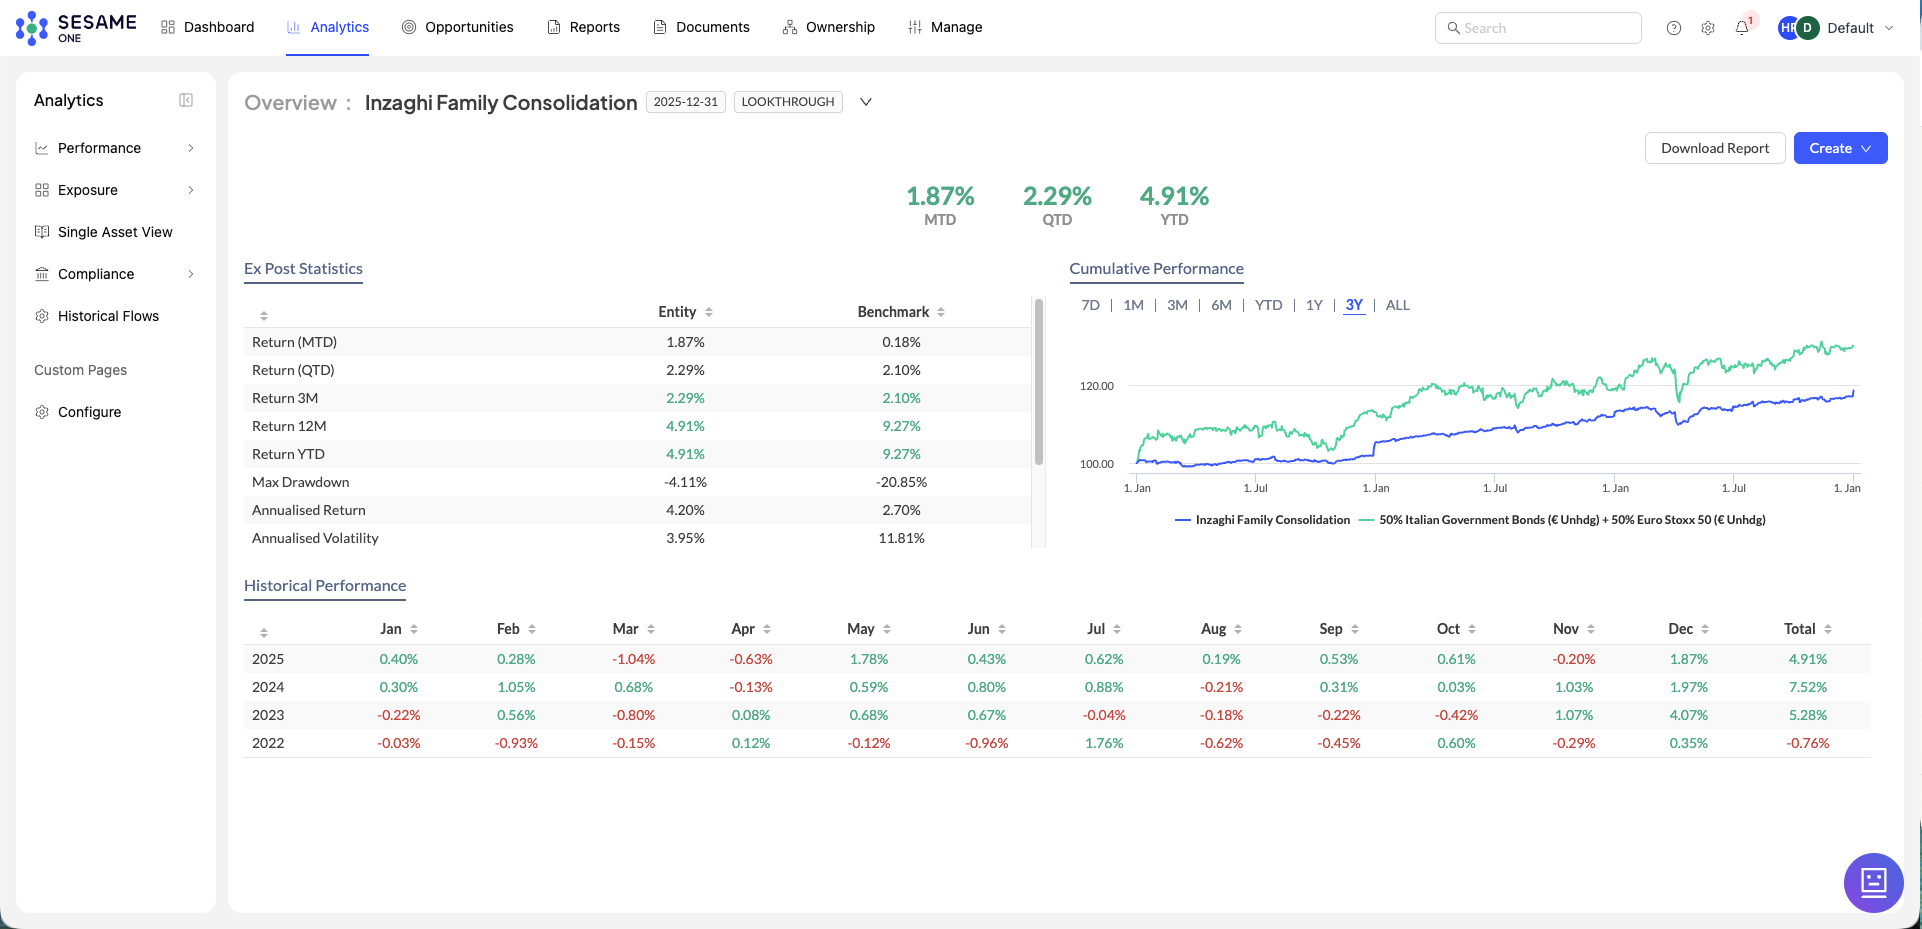Click the Configure gear icon
This screenshot has height=929, width=1922.
click(42, 412)
